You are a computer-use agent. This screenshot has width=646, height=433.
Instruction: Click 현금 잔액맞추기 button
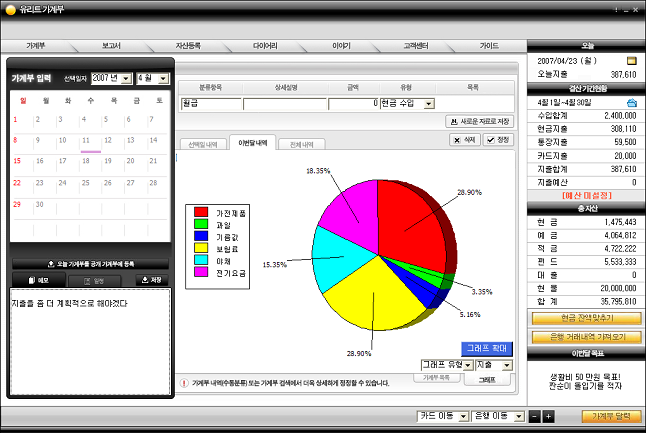587,318
